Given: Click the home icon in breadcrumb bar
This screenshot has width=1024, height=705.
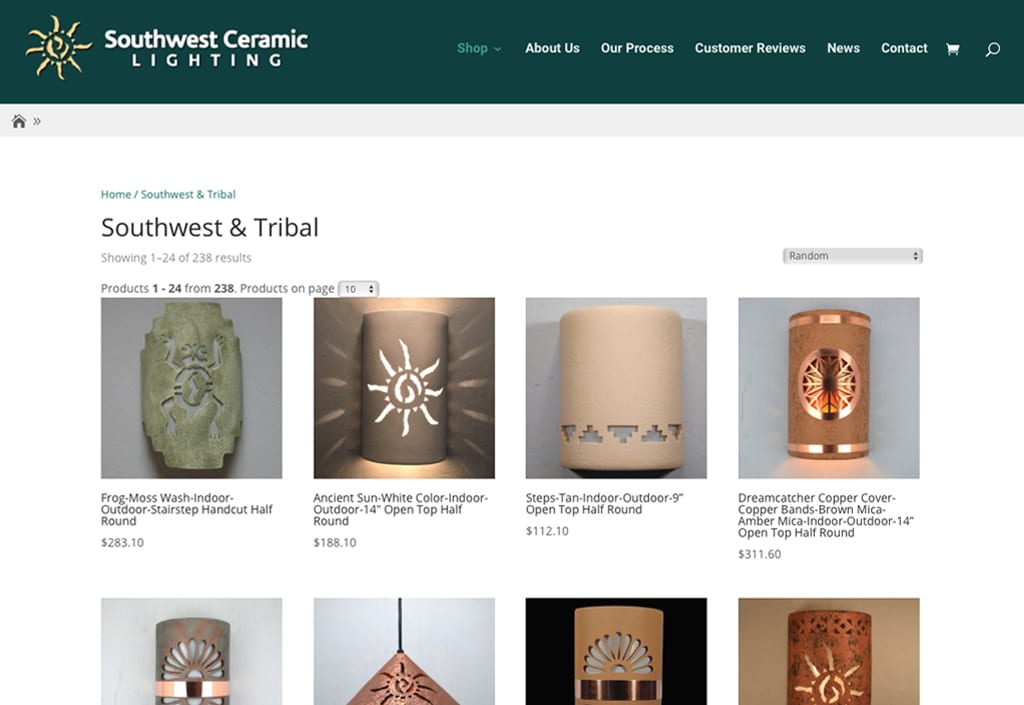Looking at the screenshot, I should click(x=19, y=121).
